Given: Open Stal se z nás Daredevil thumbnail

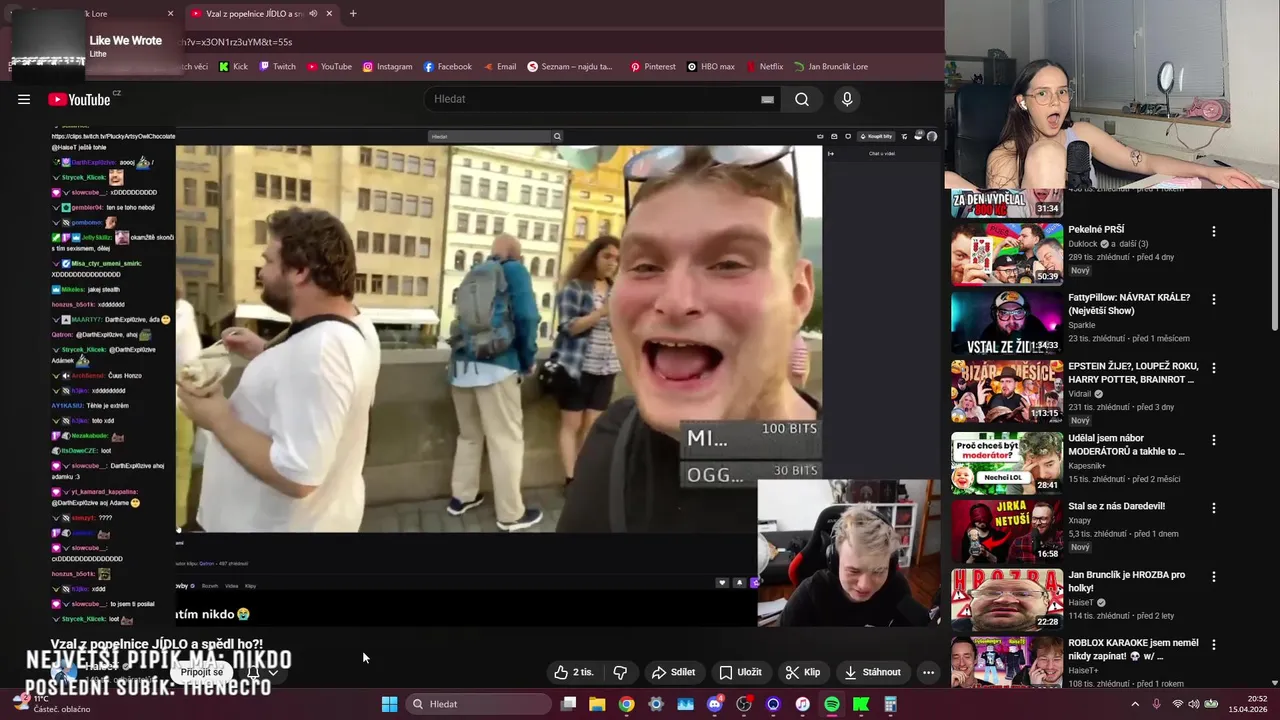Looking at the screenshot, I should tap(1007, 531).
